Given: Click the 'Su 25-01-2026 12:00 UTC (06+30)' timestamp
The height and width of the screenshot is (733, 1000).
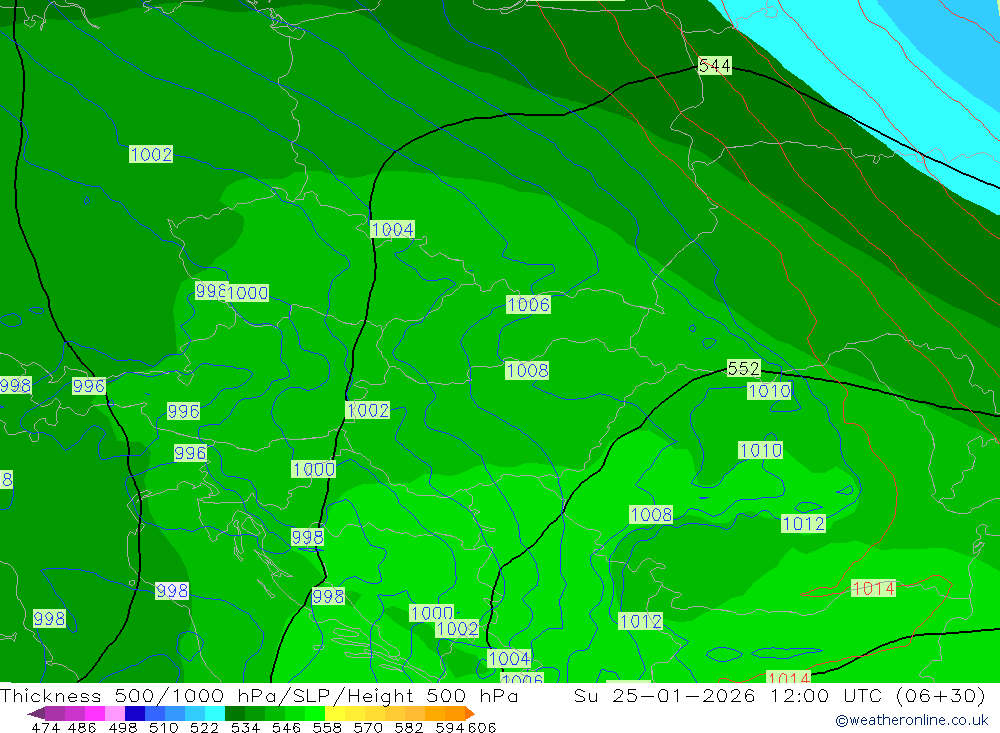Looking at the screenshot, I should (779, 695).
